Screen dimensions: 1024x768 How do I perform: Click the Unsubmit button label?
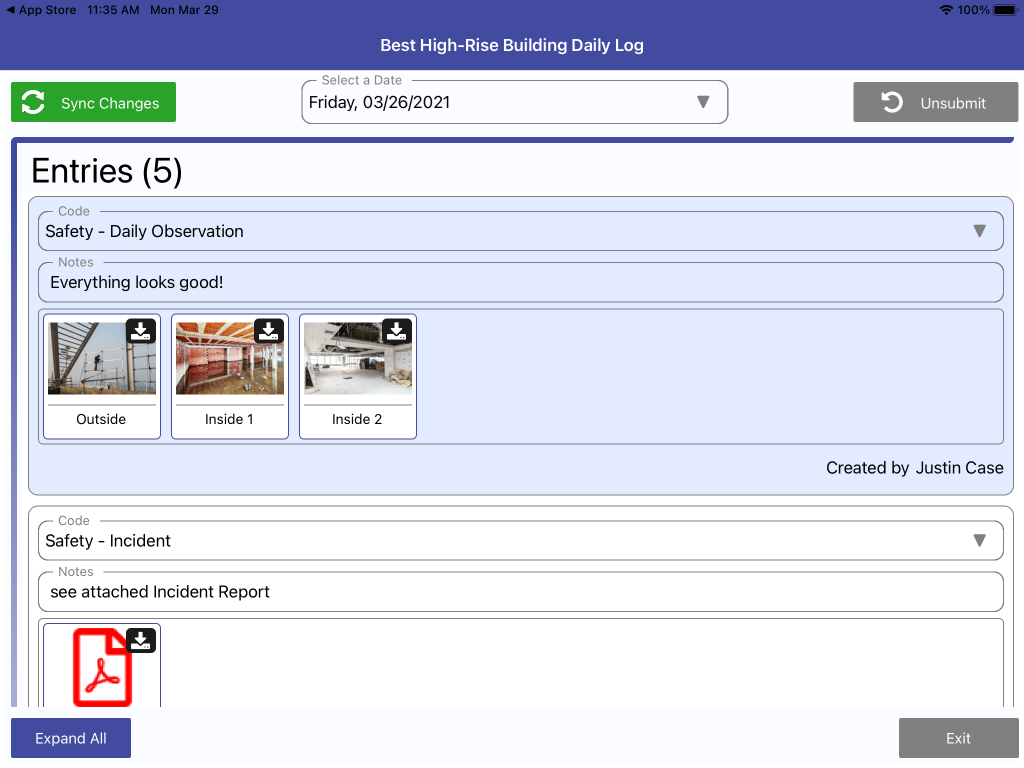pyautogui.click(x=953, y=103)
